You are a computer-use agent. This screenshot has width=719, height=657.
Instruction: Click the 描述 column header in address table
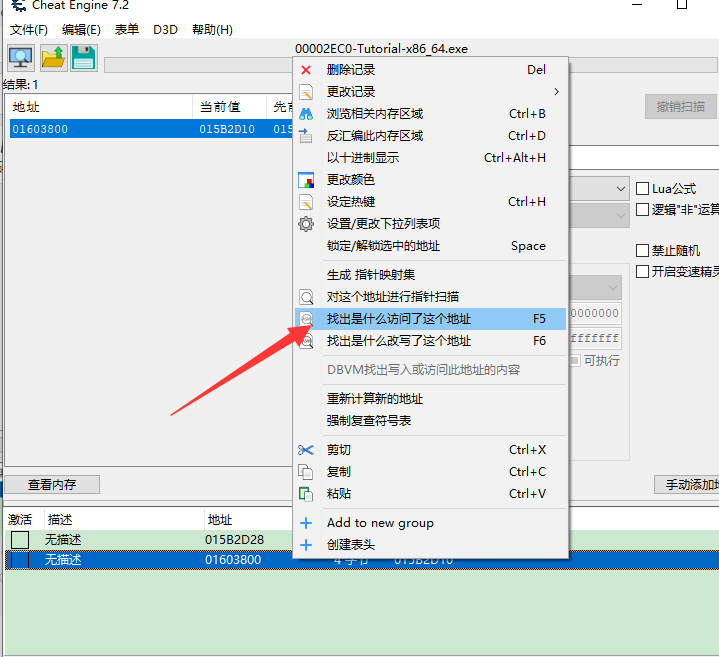[x=124, y=519]
